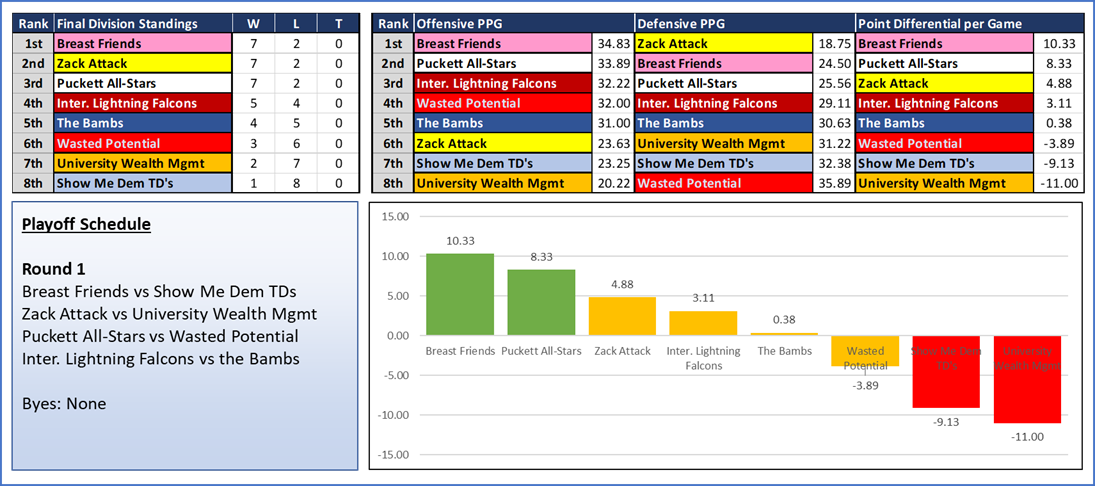Select the yellow Zack Attack Defensive PPG cell
Viewport: 1095px width, 486px height.
pyautogui.click(x=723, y=44)
